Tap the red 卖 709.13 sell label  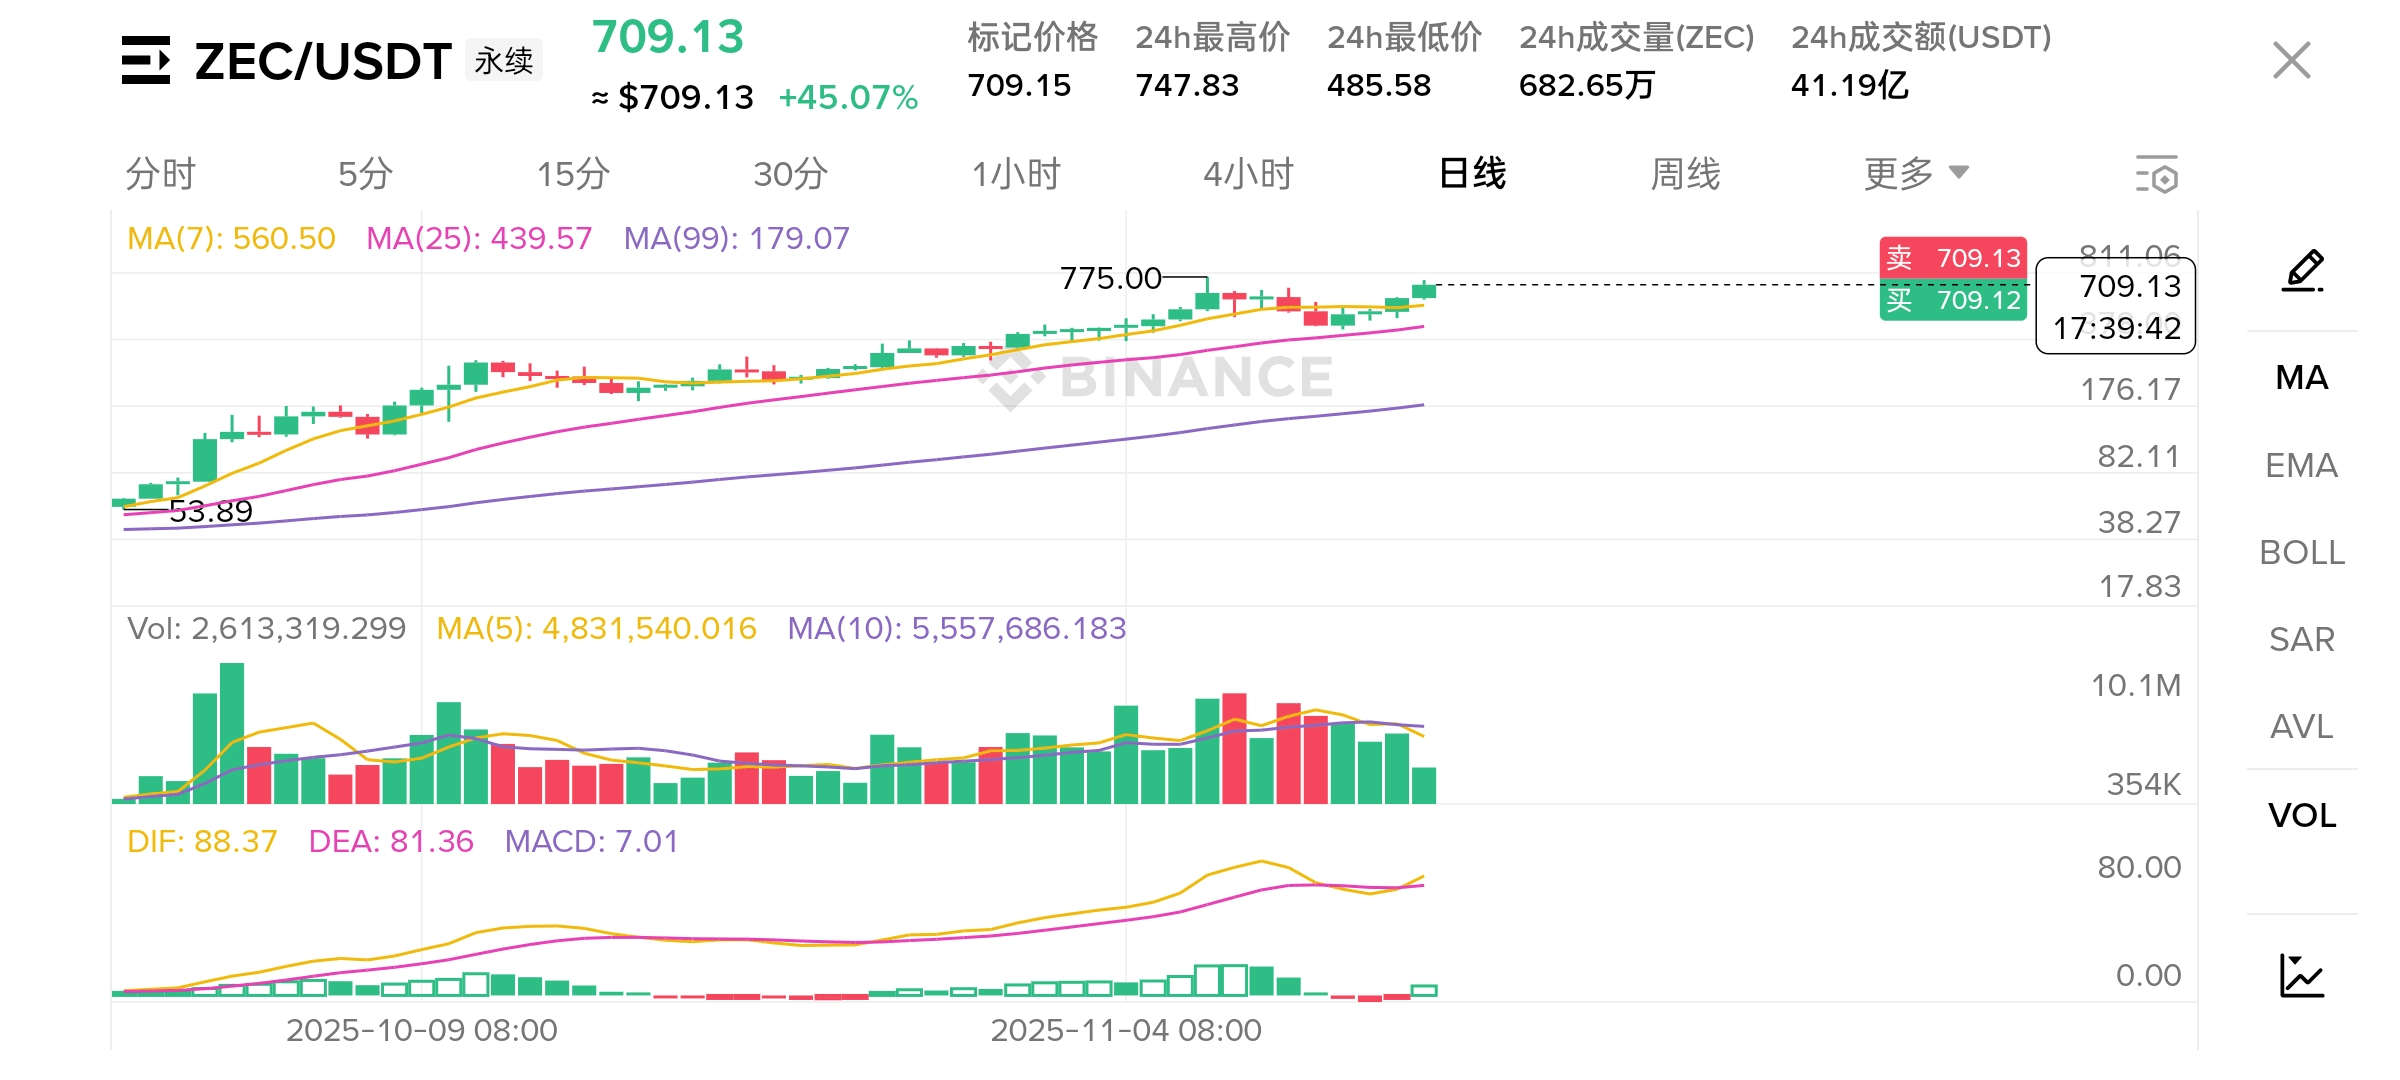pyautogui.click(x=1952, y=258)
